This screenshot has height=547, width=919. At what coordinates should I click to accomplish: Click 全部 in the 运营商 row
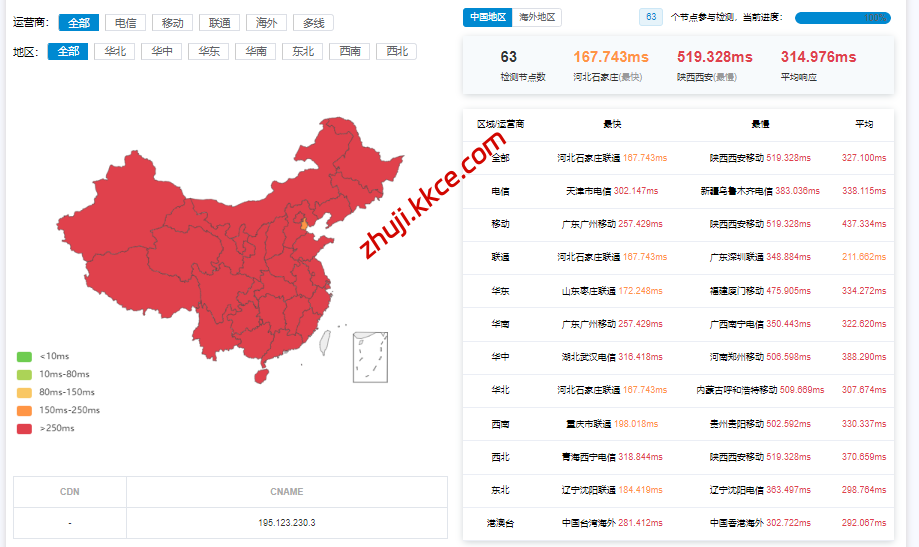coord(78,23)
